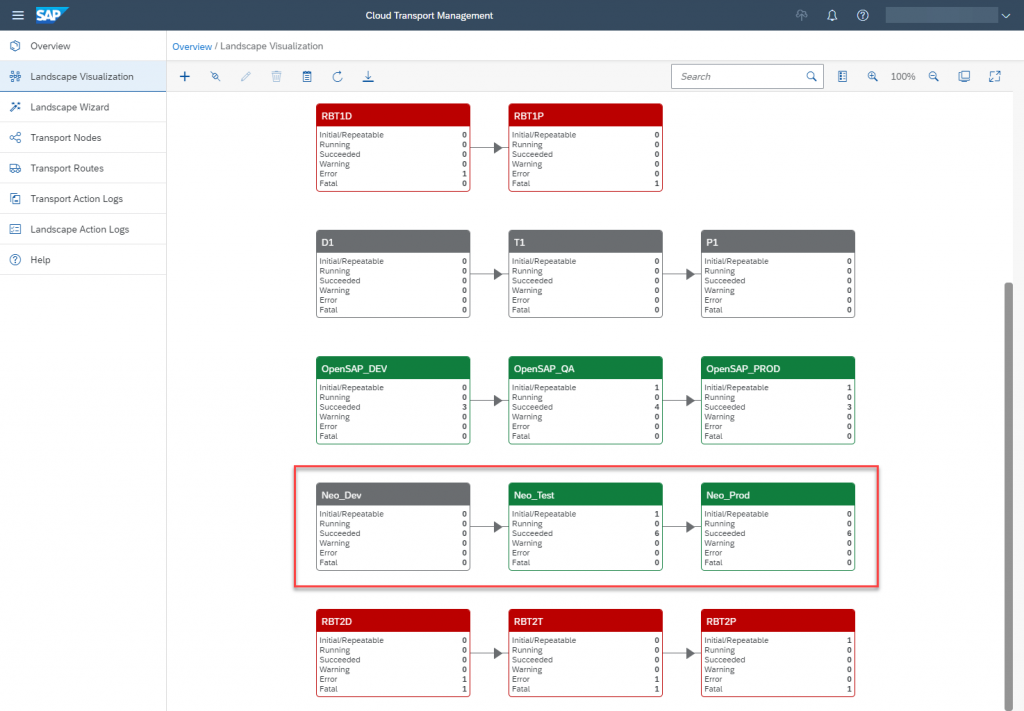Click the vertical scrollbar on the right
This screenshot has width=1024, height=711.
[x=1008, y=495]
